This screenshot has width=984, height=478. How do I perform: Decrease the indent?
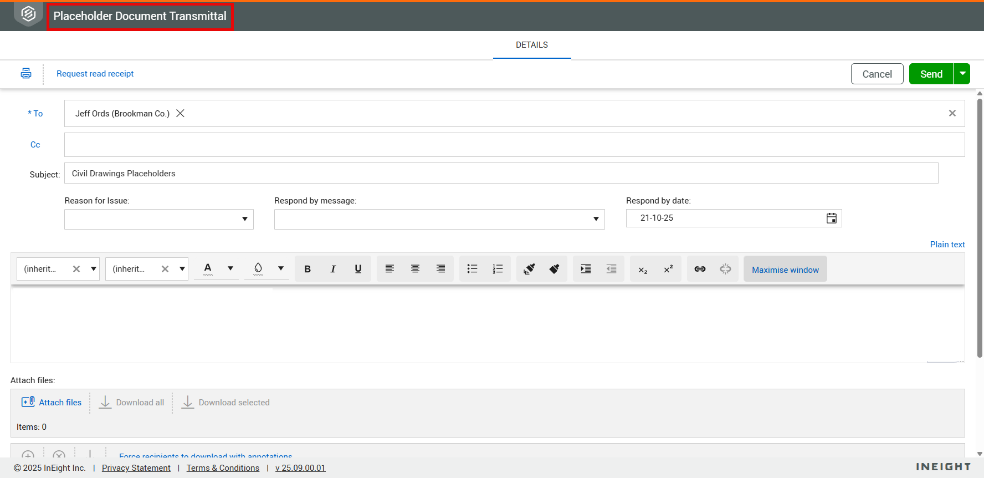611,268
